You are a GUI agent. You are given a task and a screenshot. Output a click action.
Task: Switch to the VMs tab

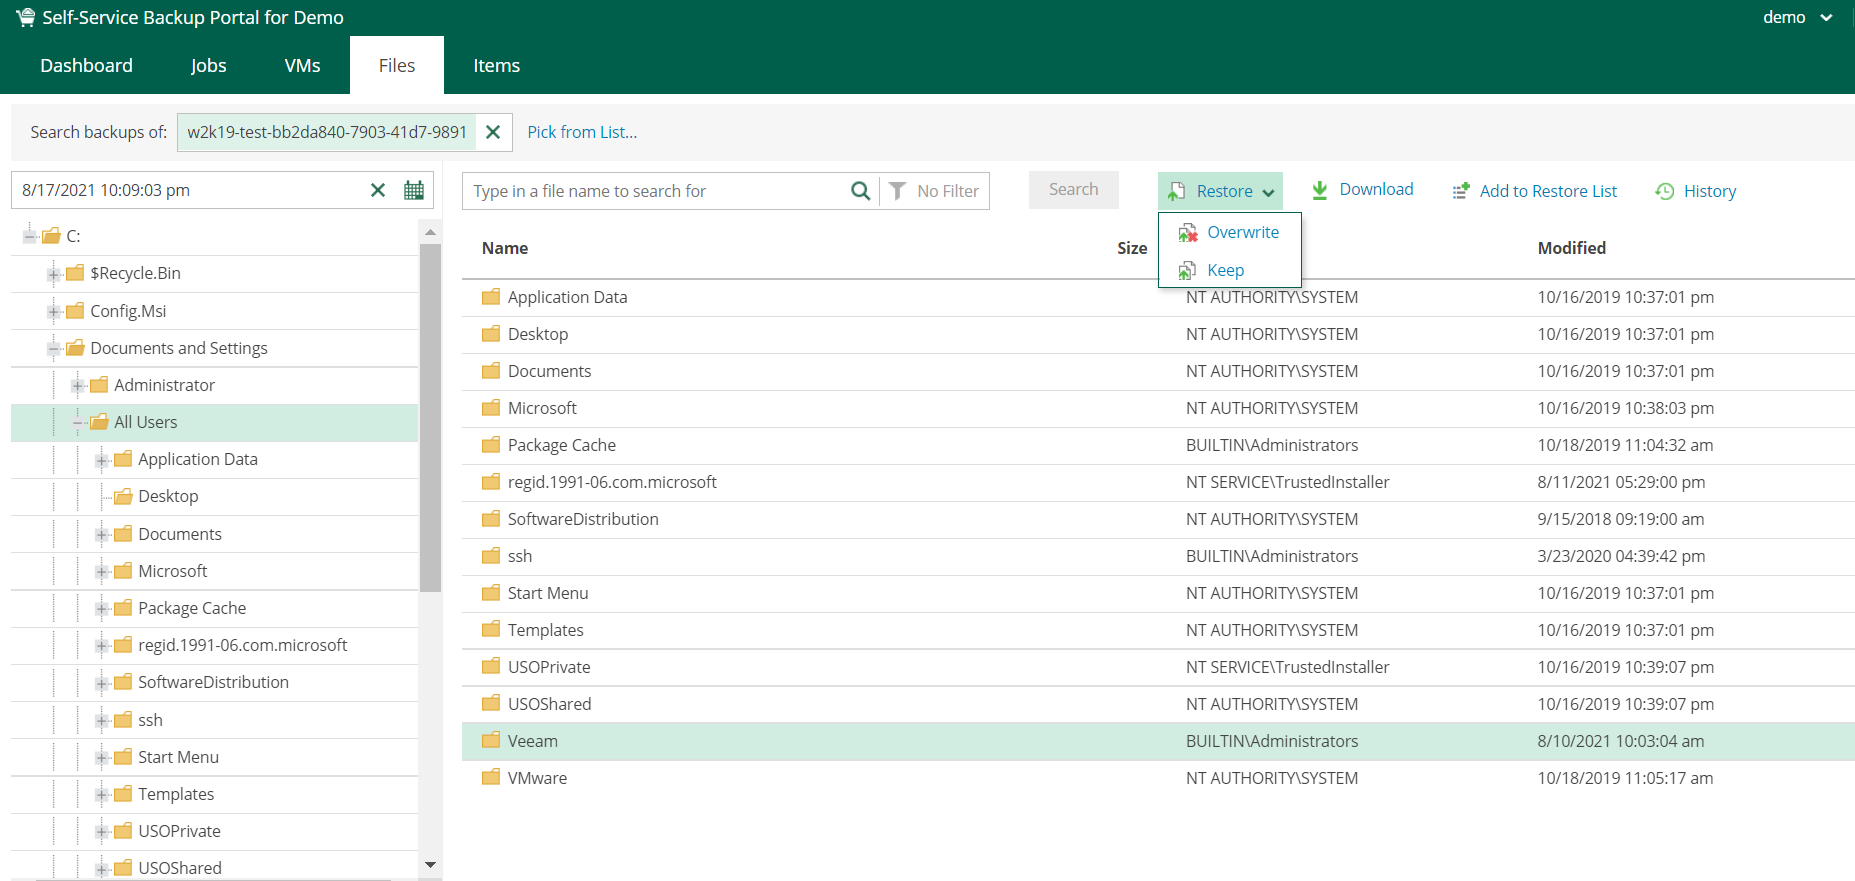tap(302, 66)
